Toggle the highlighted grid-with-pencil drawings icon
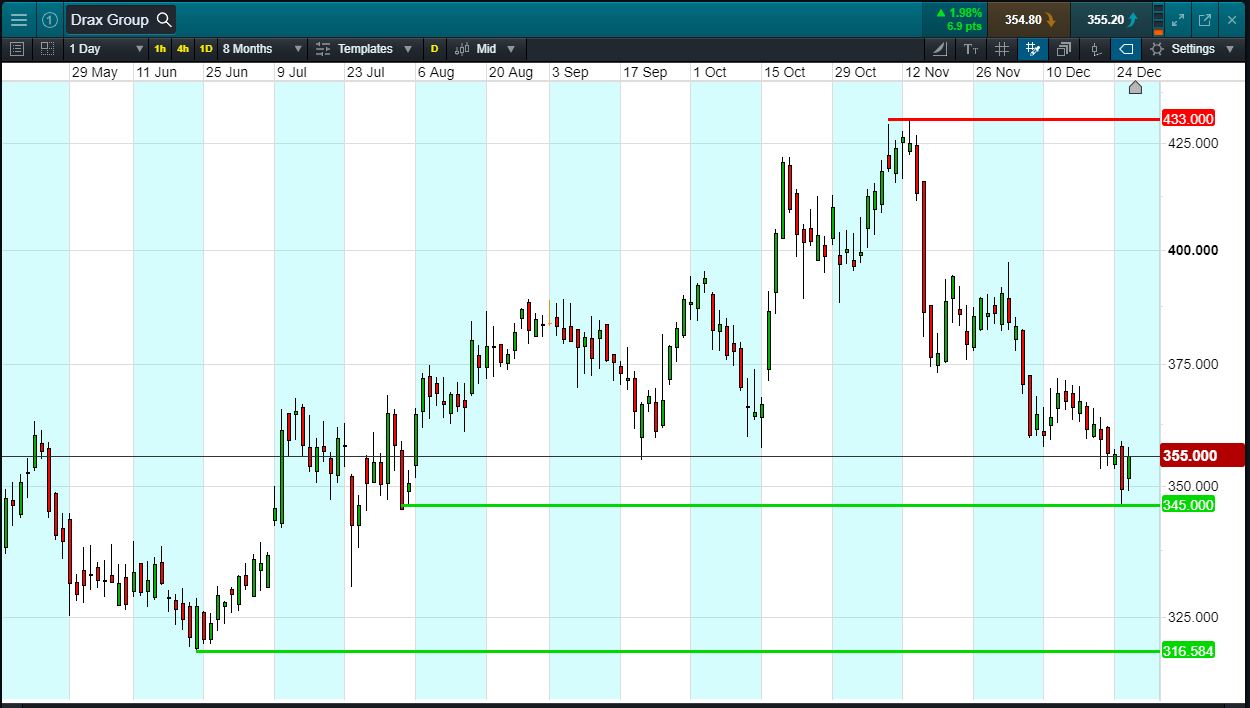The height and width of the screenshot is (708, 1250). pyautogui.click(x=1033, y=48)
